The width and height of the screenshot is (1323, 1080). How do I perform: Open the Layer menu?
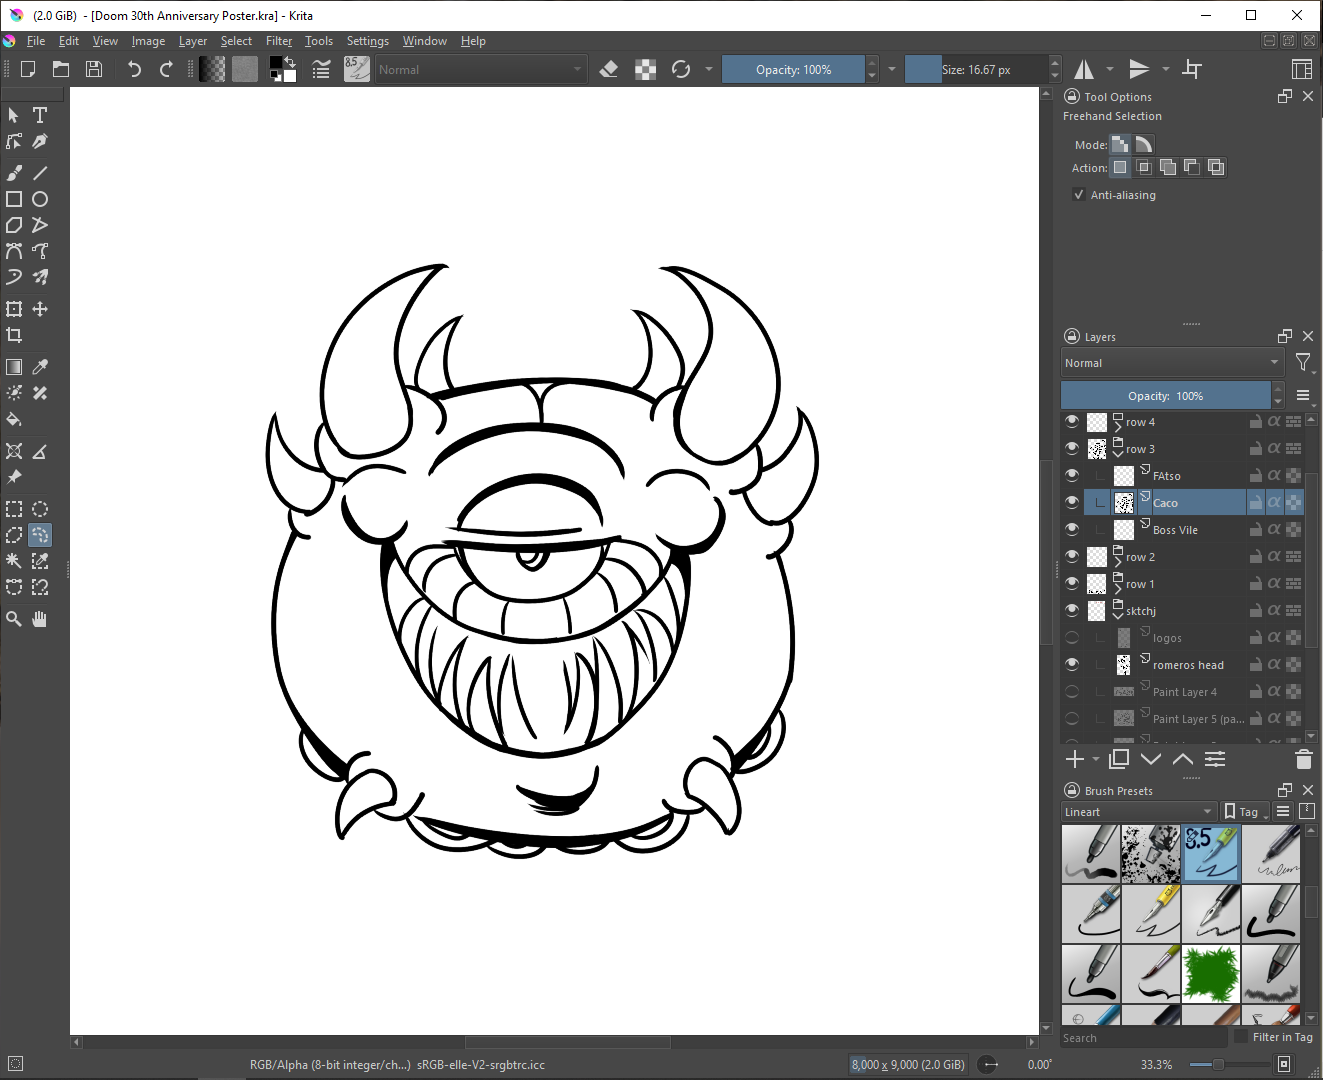click(x=193, y=41)
